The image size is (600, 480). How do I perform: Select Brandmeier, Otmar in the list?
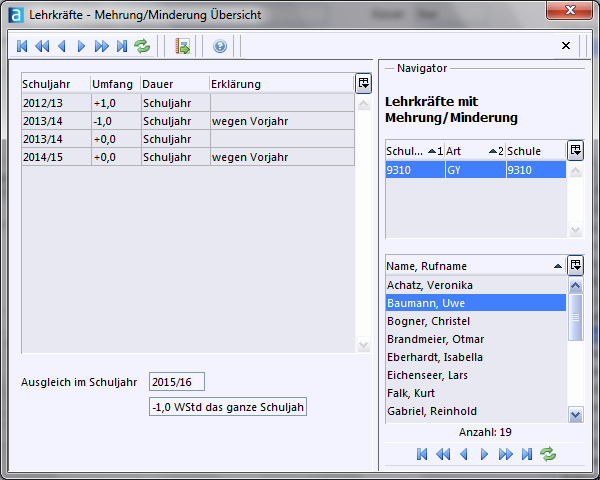coord(476,339)
